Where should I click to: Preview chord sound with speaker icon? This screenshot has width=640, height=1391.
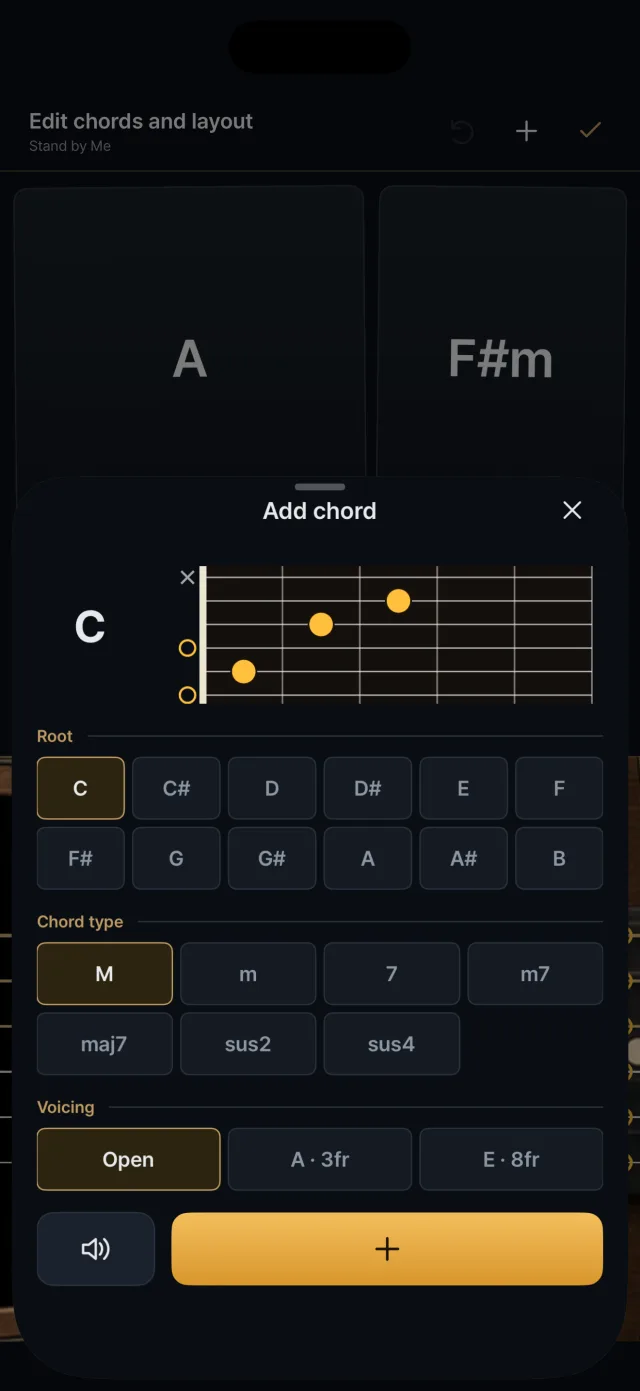click(x=96, y=1249)
